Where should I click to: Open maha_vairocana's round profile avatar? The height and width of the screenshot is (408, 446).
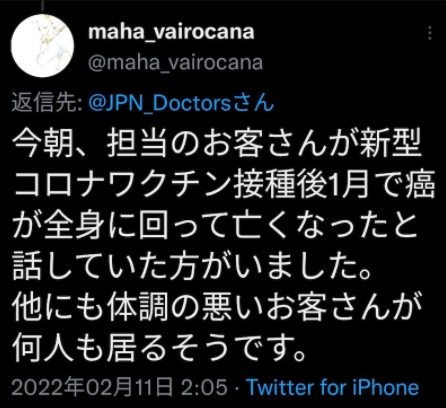[x=42, y=46]
